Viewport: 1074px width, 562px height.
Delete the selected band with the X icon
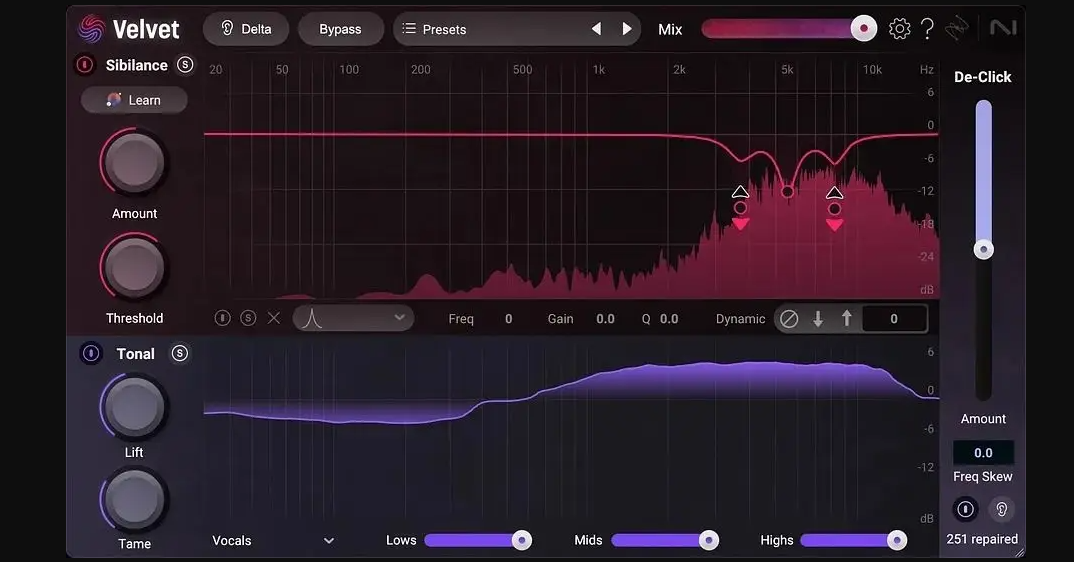tap(274, 318)
